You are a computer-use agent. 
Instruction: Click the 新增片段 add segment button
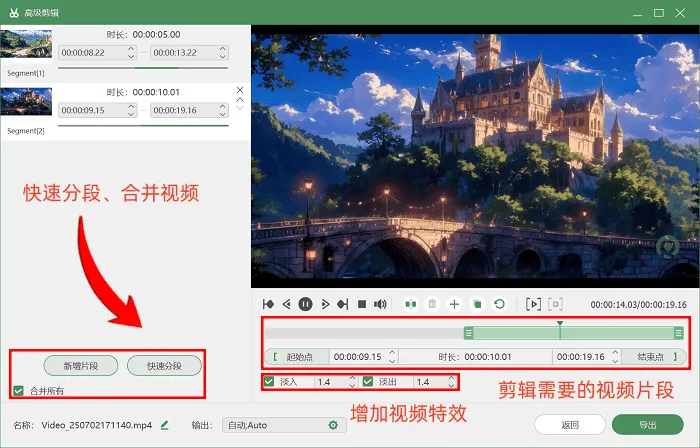tap(81, 366)
